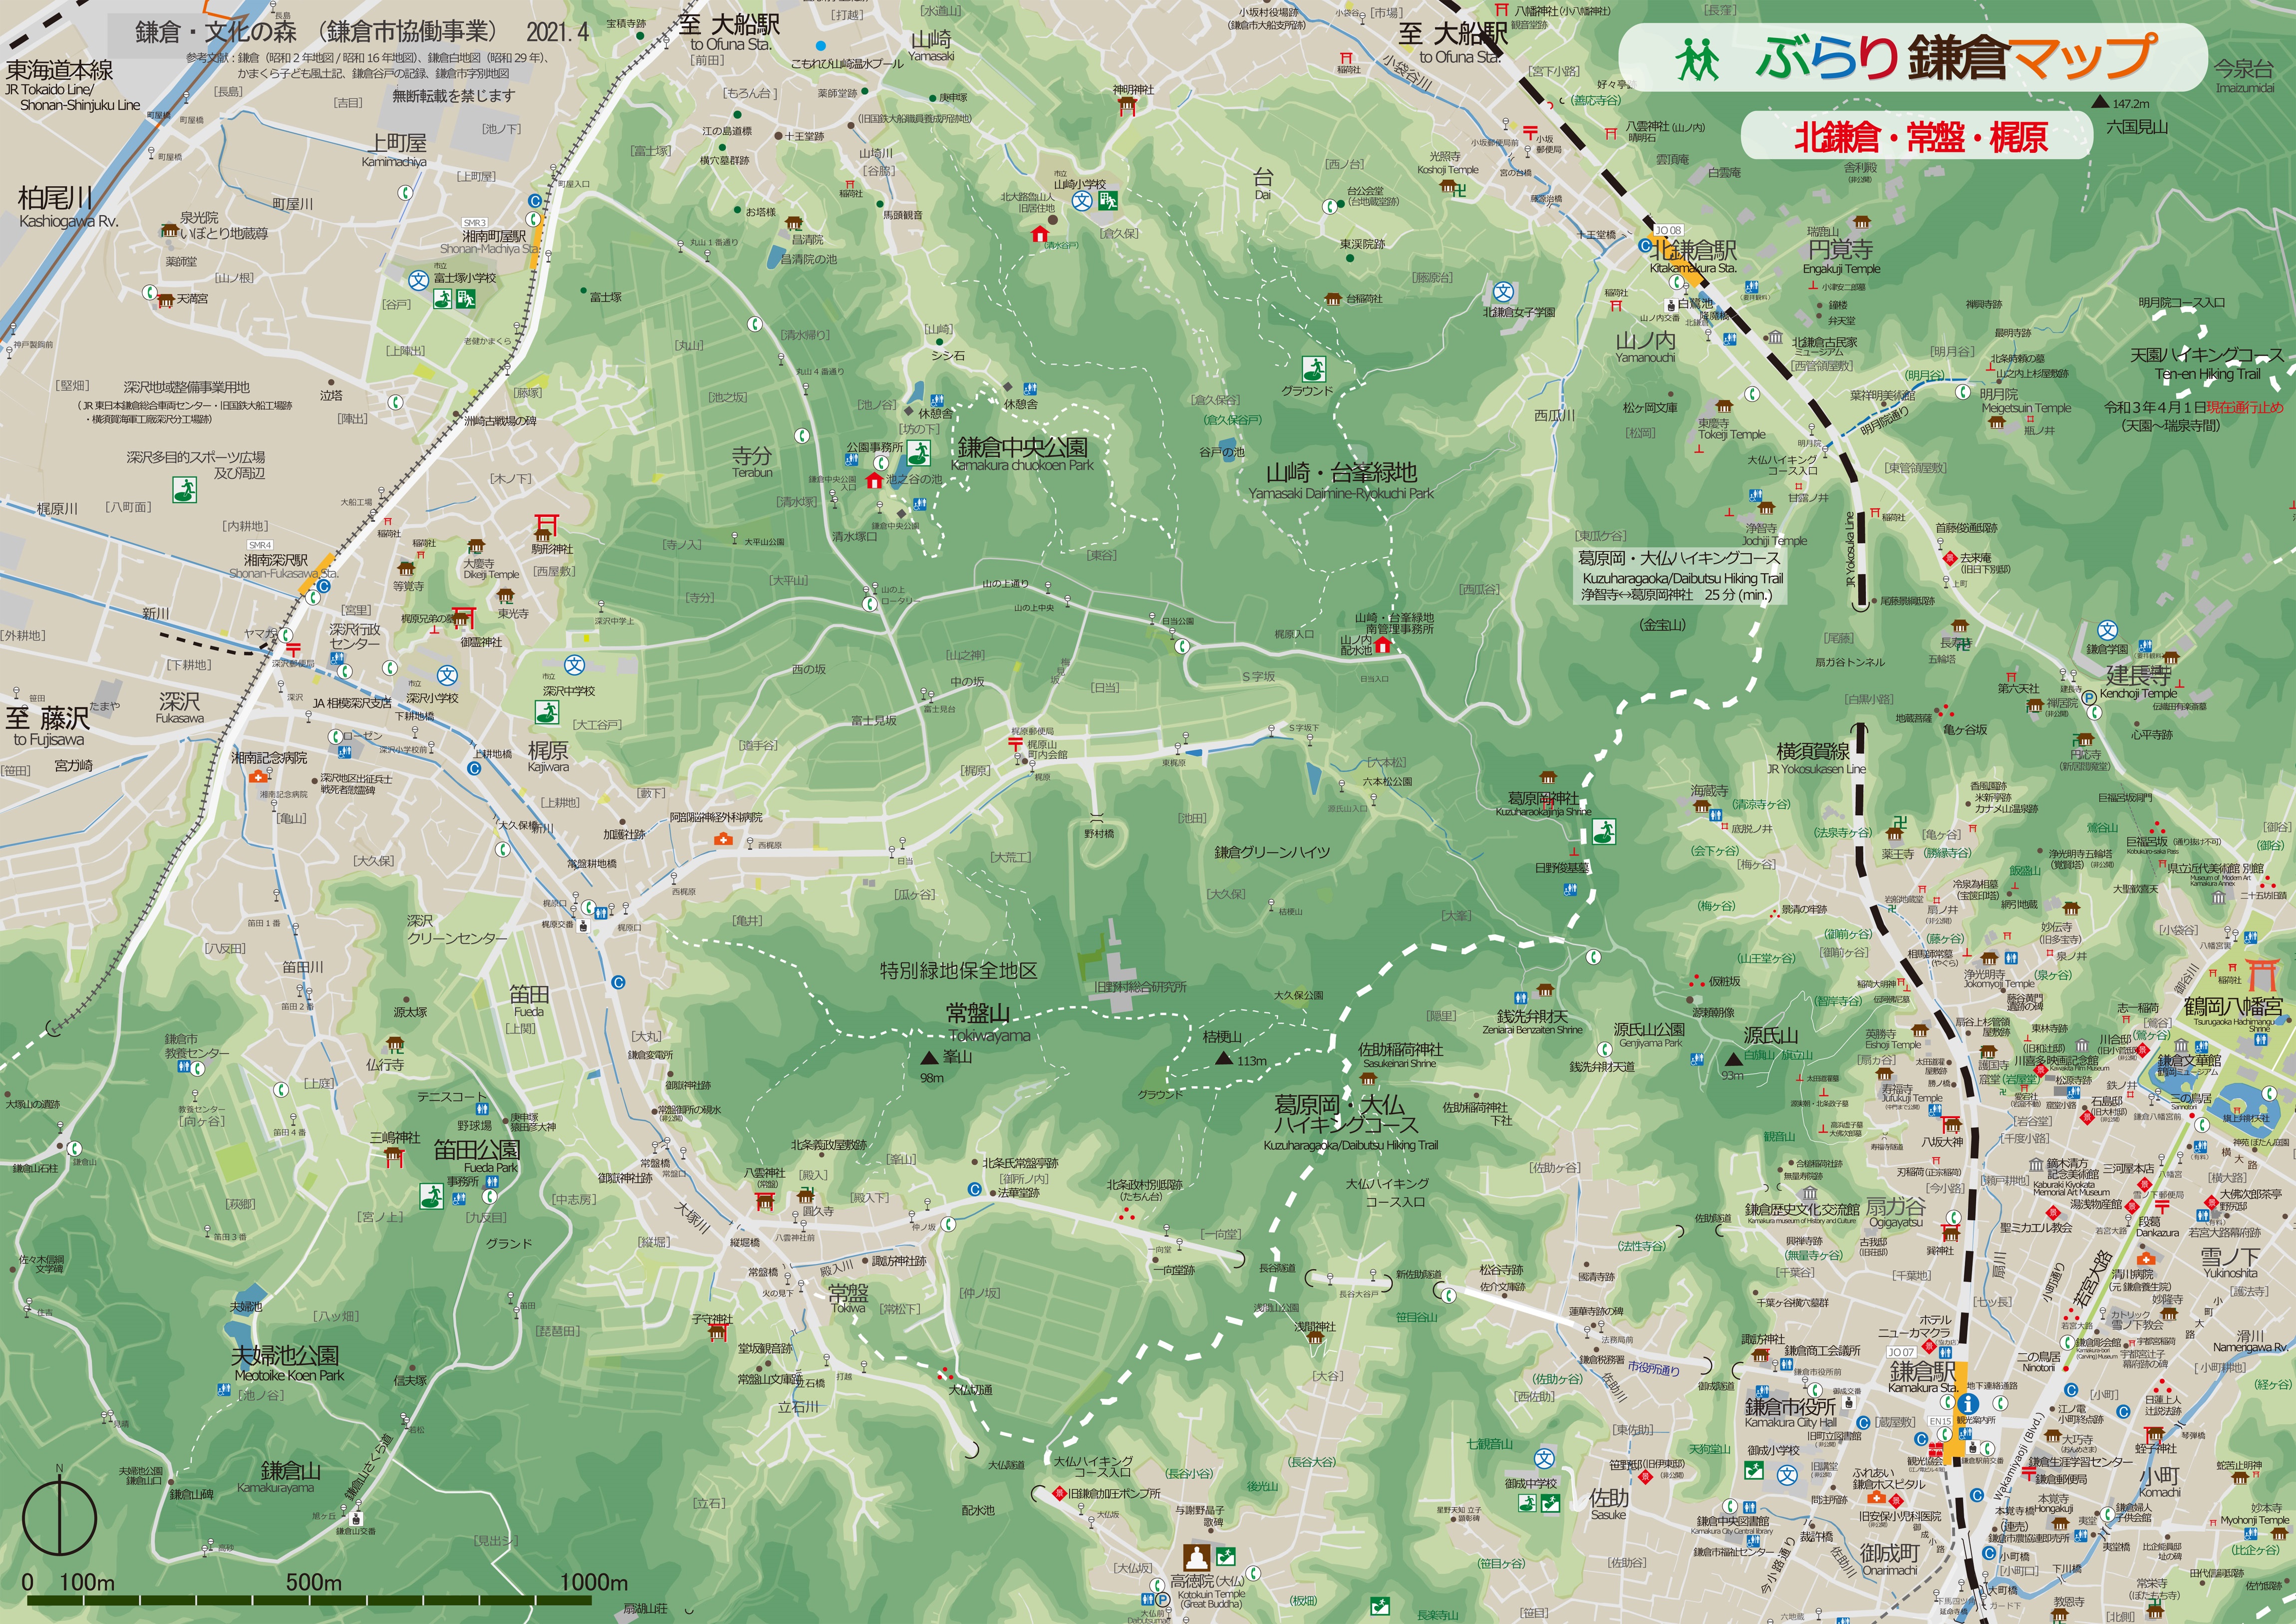Click the red house icon at 鎌倉中央公園入口
The image size is (2296, 1624).
pyautogui.click(x=874, y=480)
